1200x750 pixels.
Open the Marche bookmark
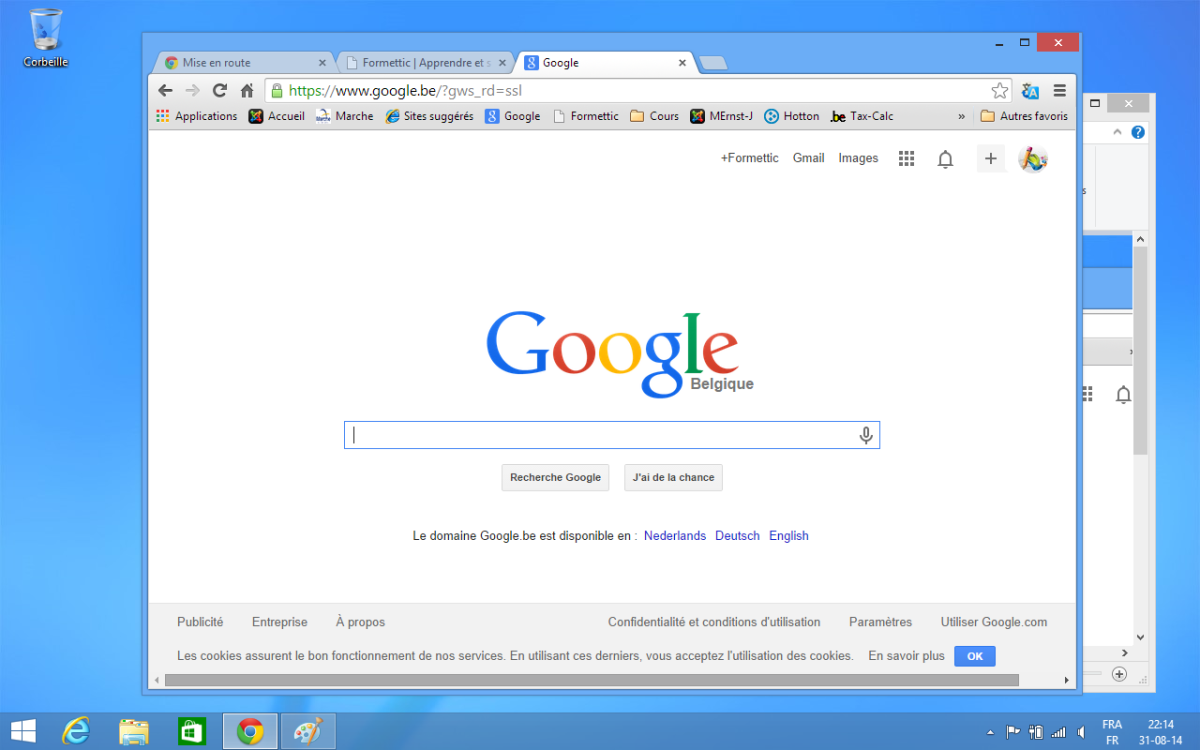coord(344,116)
